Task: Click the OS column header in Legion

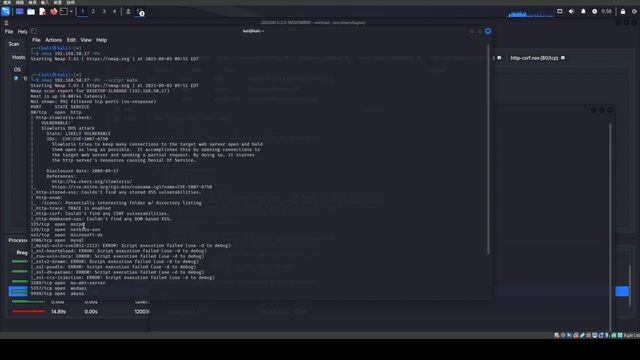Action: [x=17, y=69]
